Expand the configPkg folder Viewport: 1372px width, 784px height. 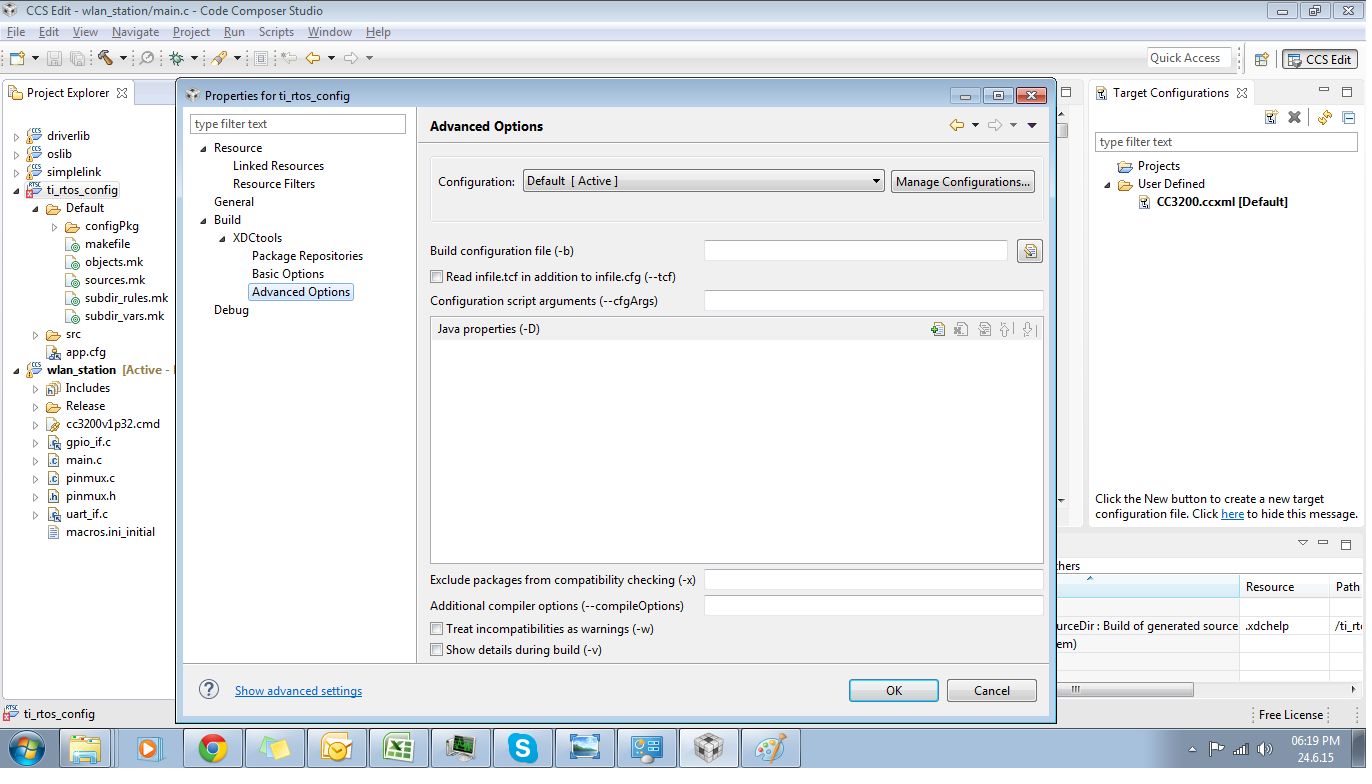click(54, 226)
